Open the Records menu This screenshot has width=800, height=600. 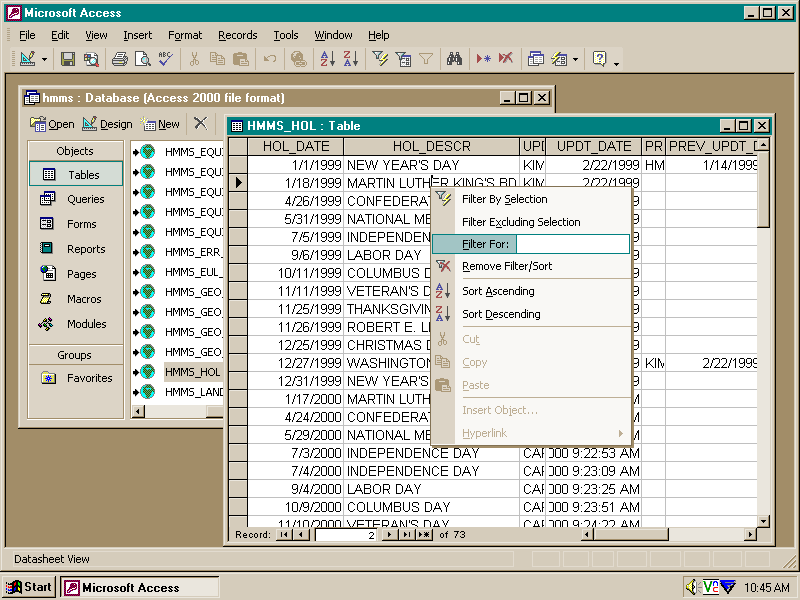(238, 35)
